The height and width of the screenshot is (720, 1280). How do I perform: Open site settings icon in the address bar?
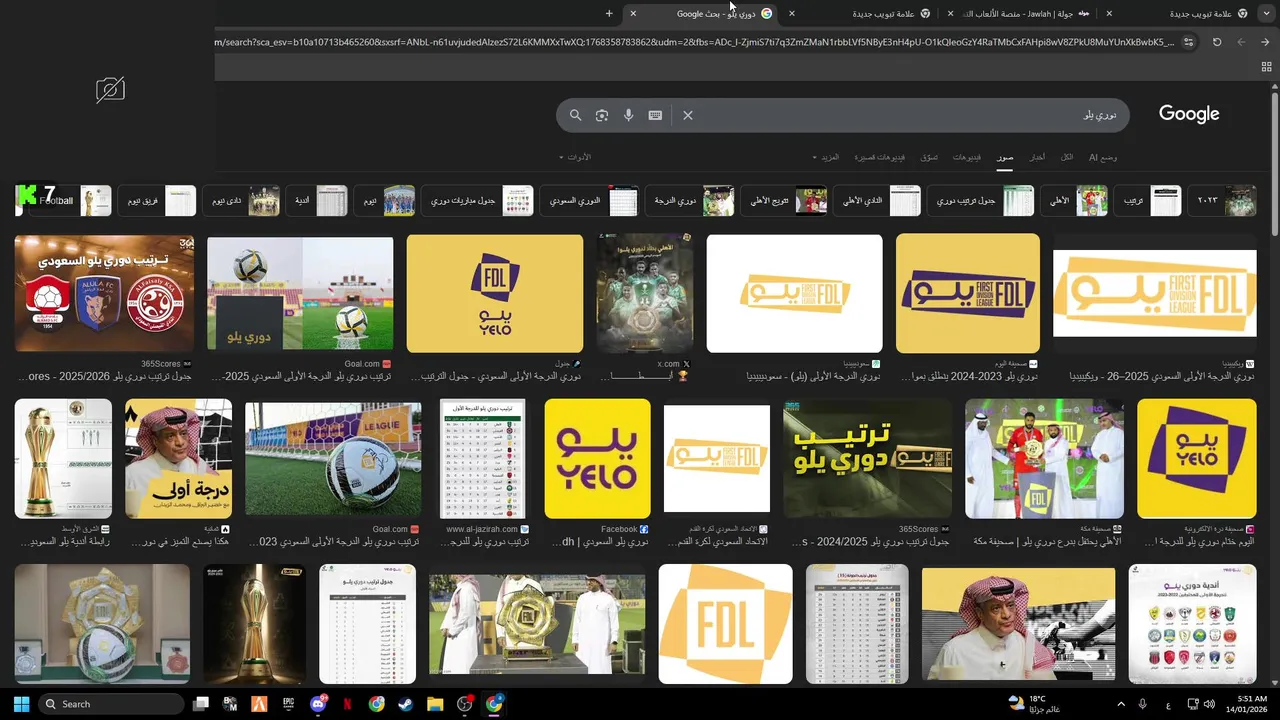[1188, 42]
